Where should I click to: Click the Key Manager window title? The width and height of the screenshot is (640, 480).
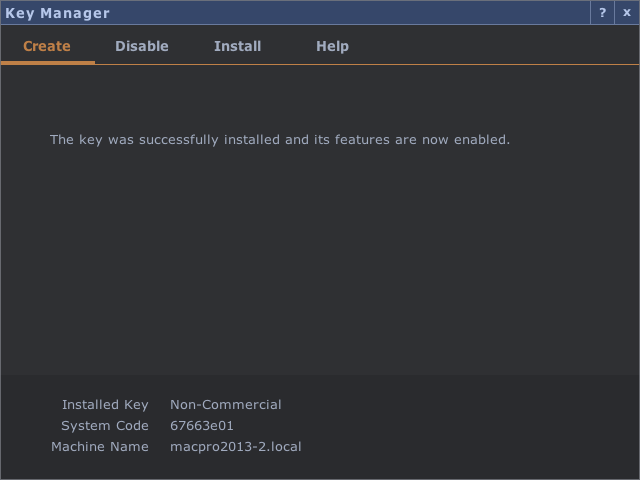pos(58,13)
